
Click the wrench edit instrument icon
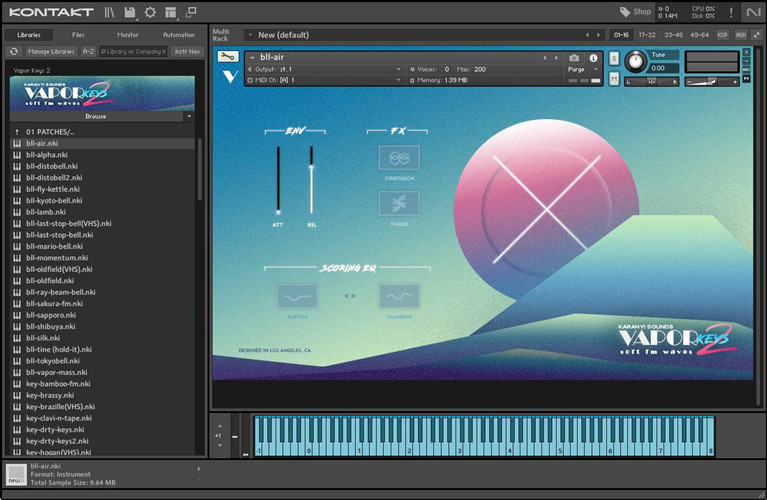pos(227,57)
